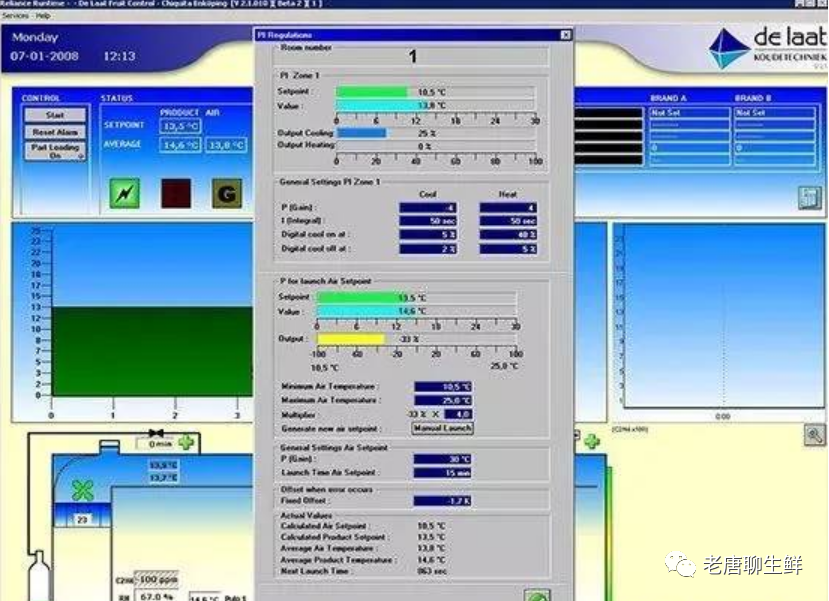Edit the Fixed Offset value field
This screenshot has width=829, height=601.
tap(442, 501)
